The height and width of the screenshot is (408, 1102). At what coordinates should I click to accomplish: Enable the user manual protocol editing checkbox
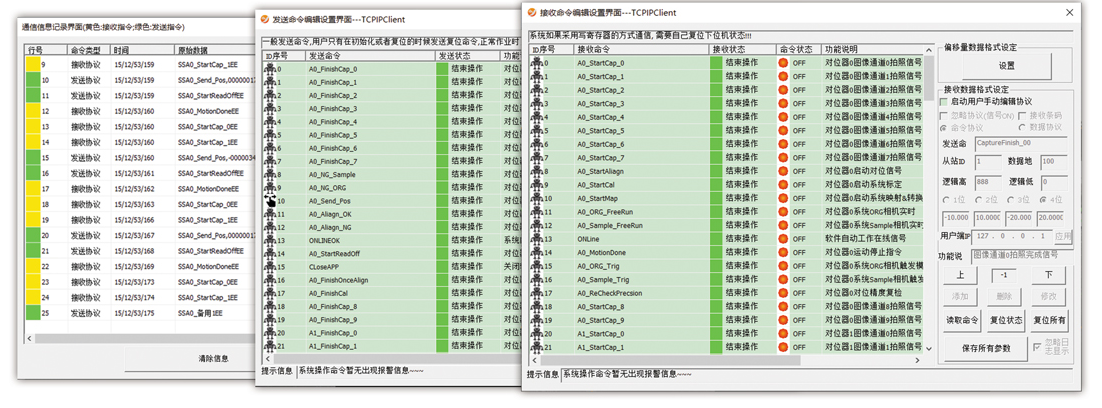pyautogui.click(x=945, y=102)
